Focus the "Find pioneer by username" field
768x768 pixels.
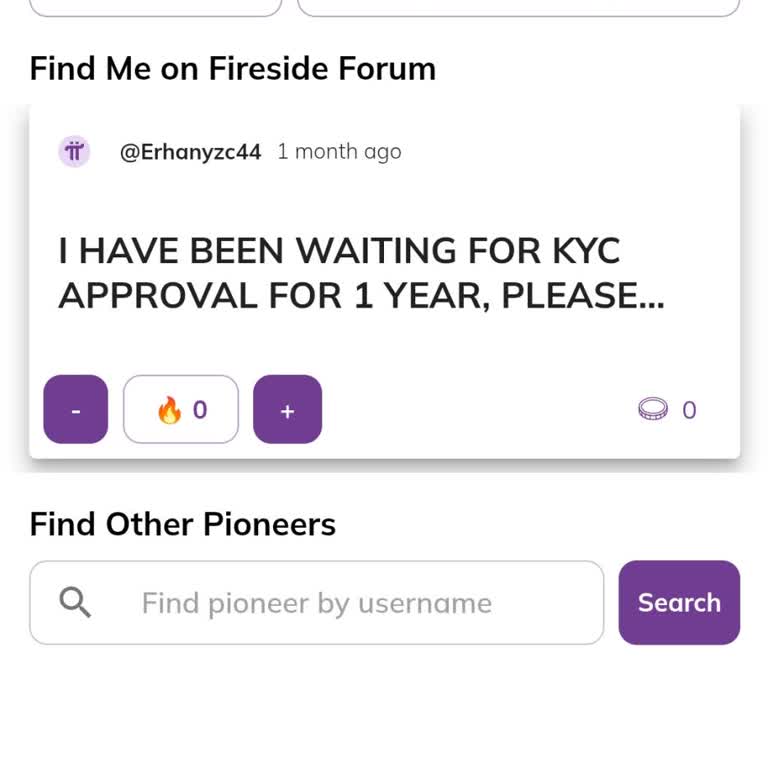coord(316,602)
